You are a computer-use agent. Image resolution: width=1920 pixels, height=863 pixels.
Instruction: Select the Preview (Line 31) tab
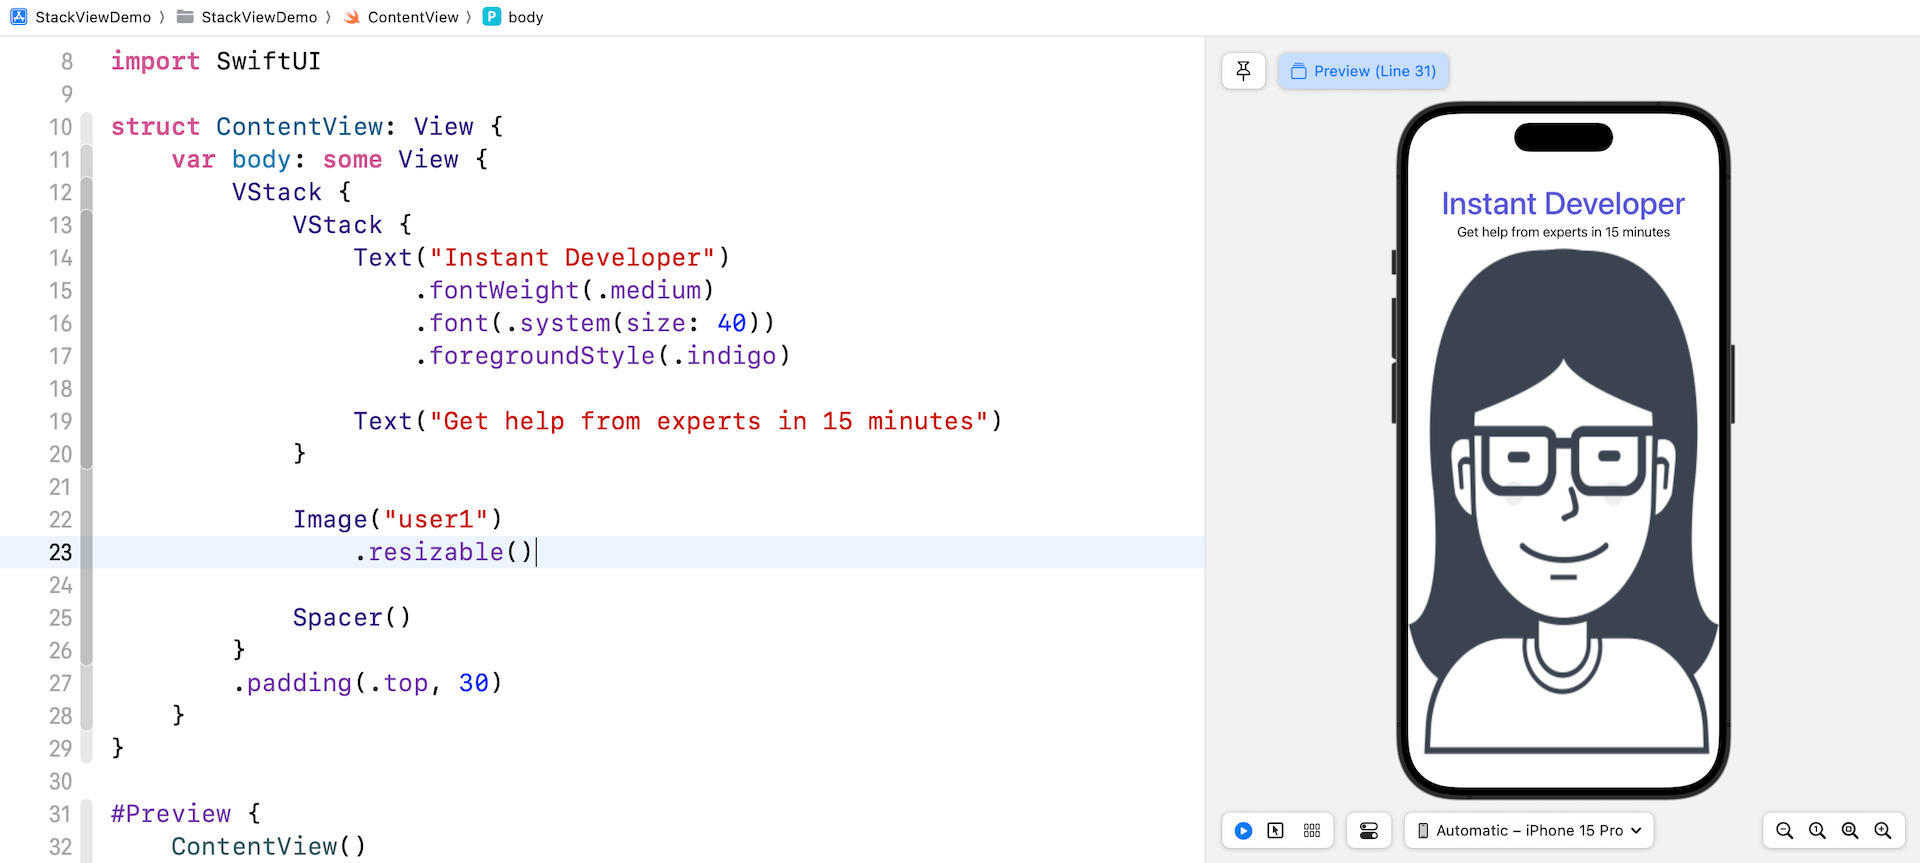[x=1363, y=71]
